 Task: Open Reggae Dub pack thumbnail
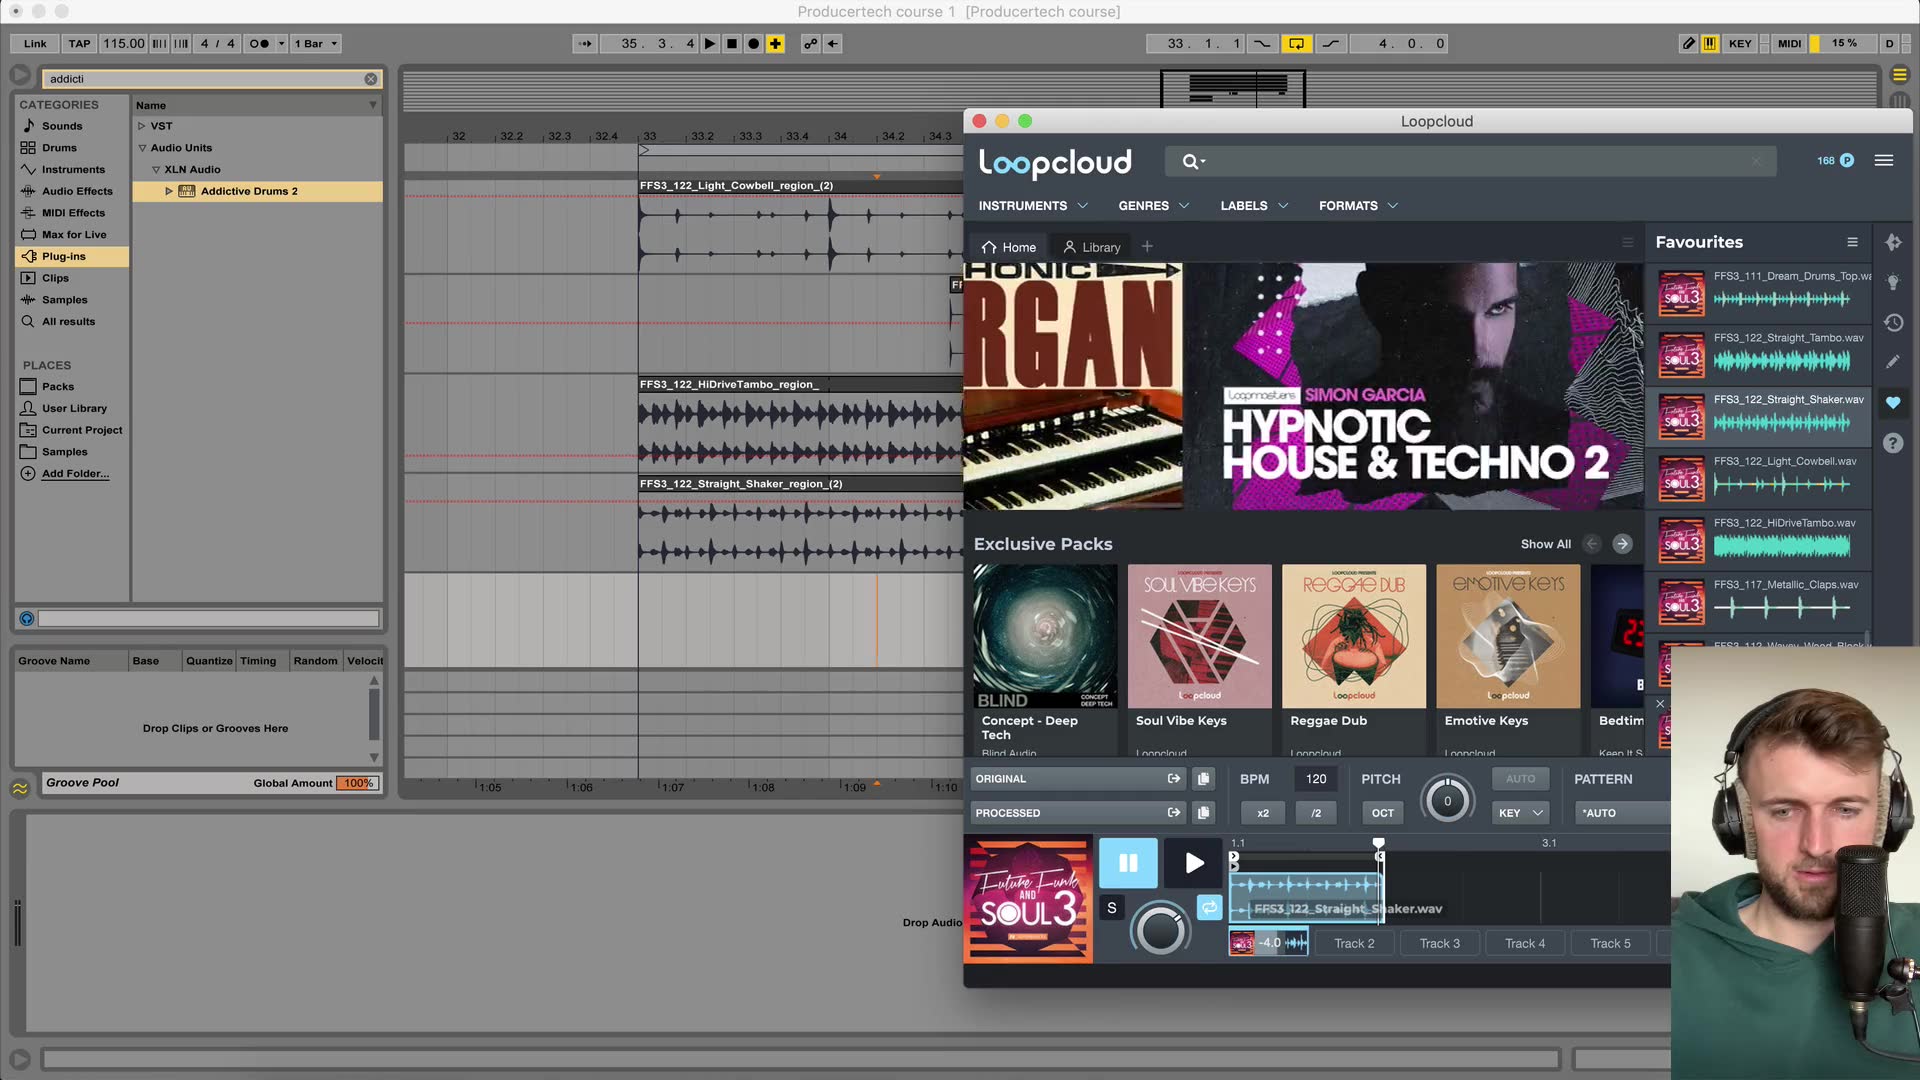(x=1354, y=636)
